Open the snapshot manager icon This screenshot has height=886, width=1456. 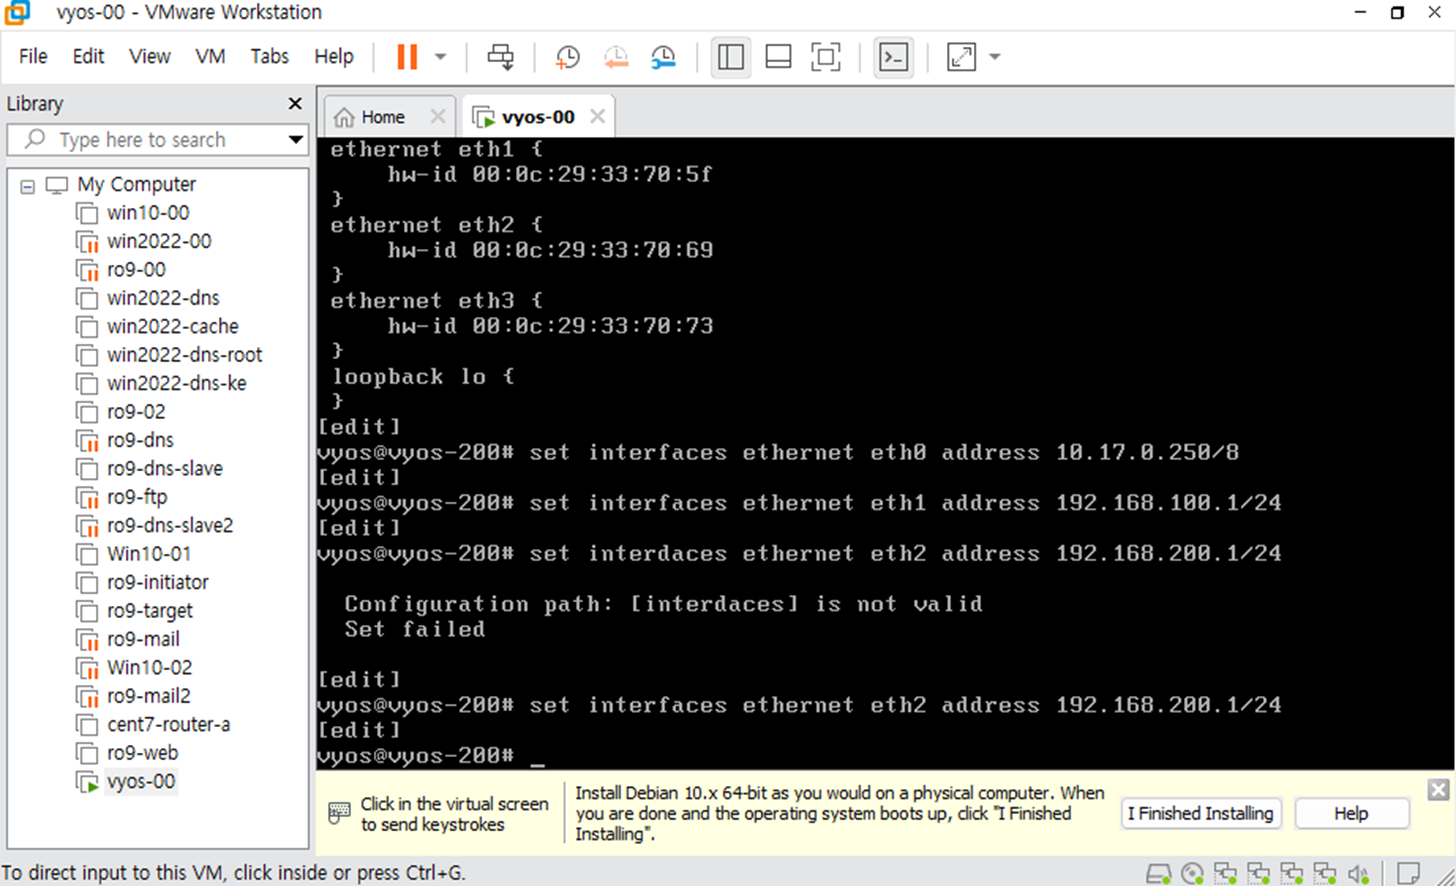663,57
